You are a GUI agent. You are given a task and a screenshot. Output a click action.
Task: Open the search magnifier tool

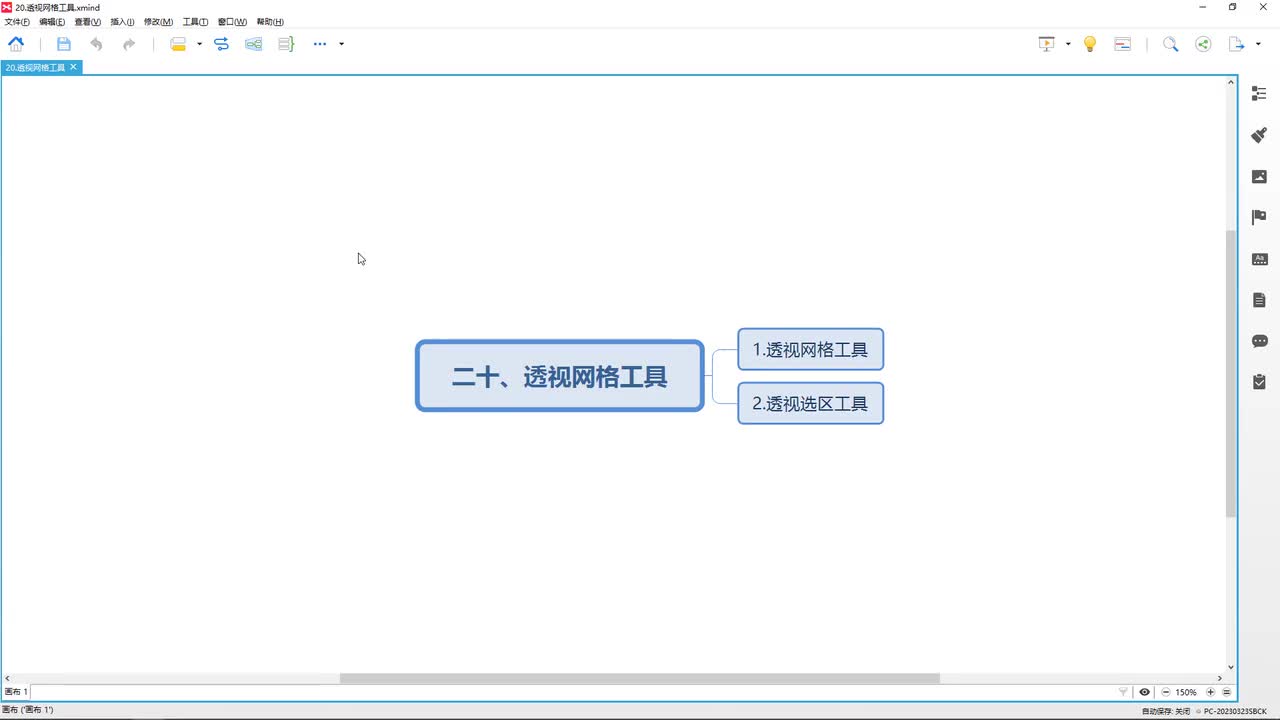point(1170,44)
